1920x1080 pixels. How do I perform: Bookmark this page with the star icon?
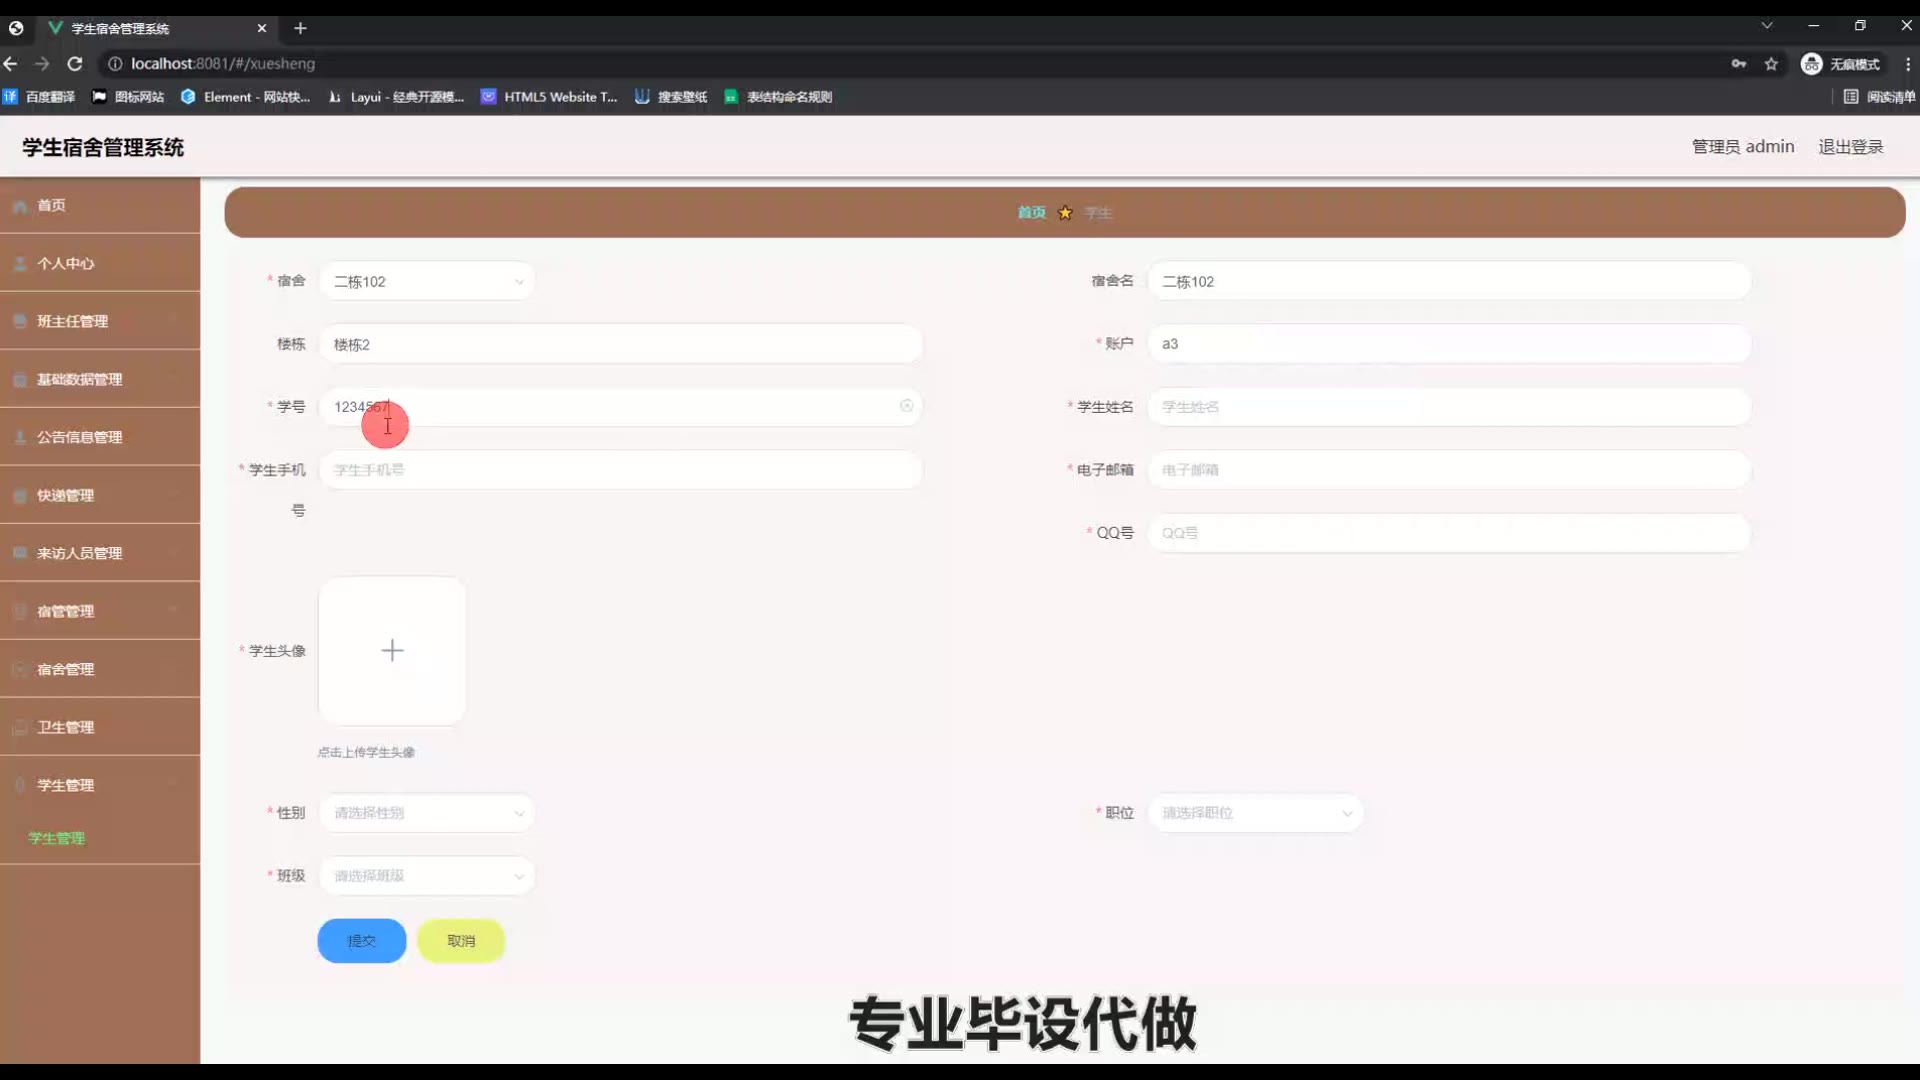point(1771,64)
